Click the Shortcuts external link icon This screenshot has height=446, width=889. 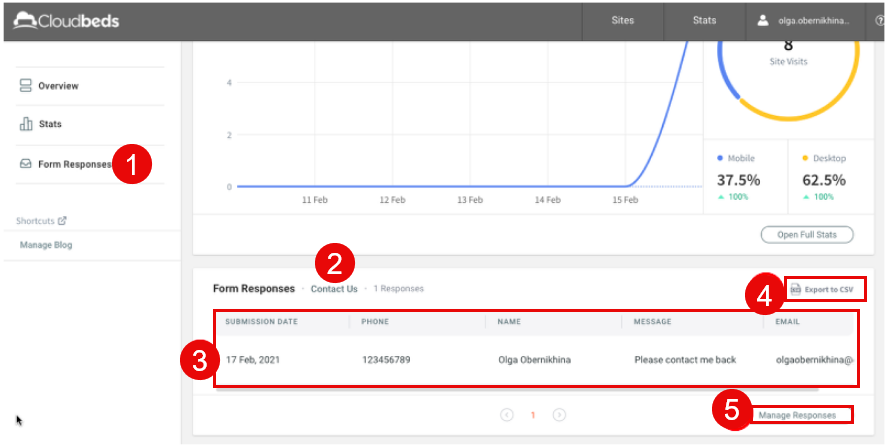(62, 221)
